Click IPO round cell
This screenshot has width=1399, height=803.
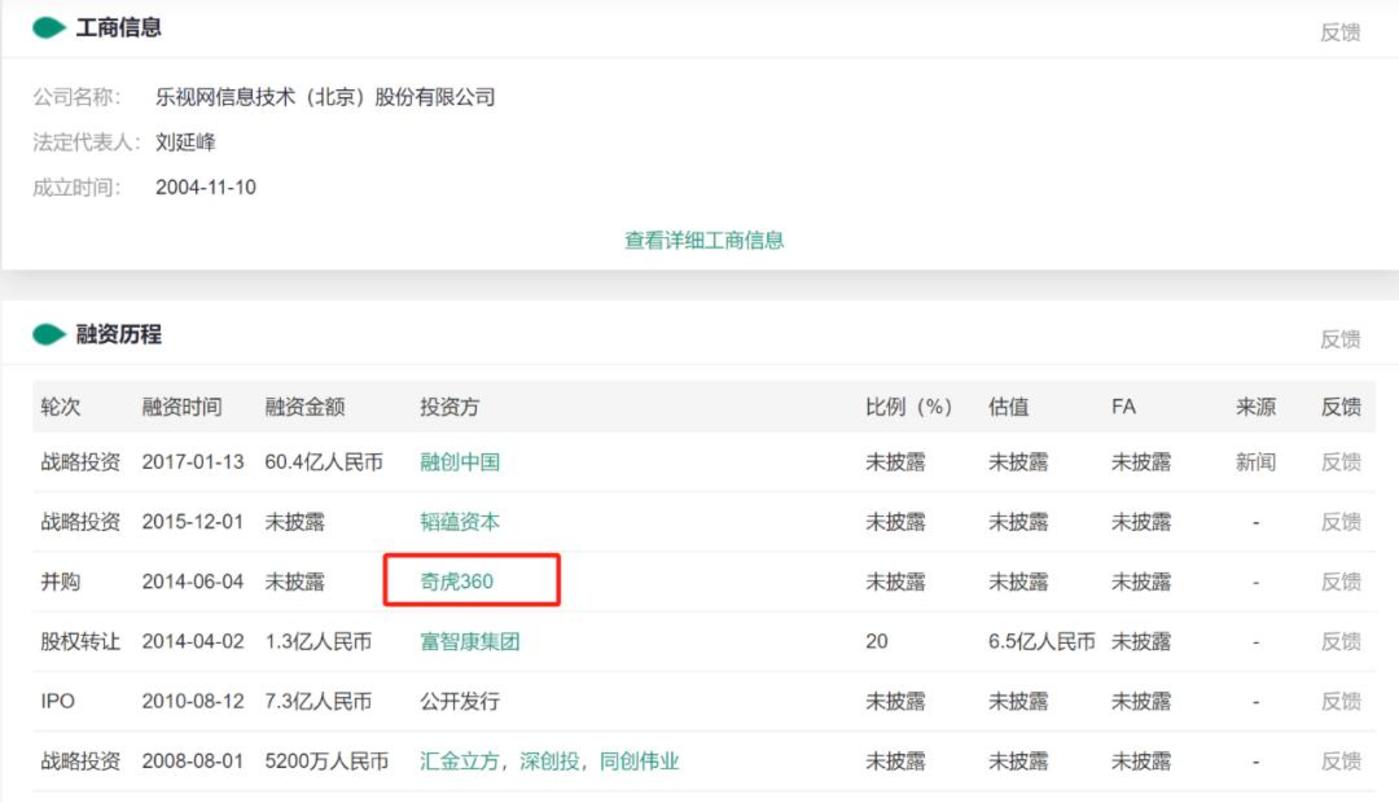click(57, 702)
